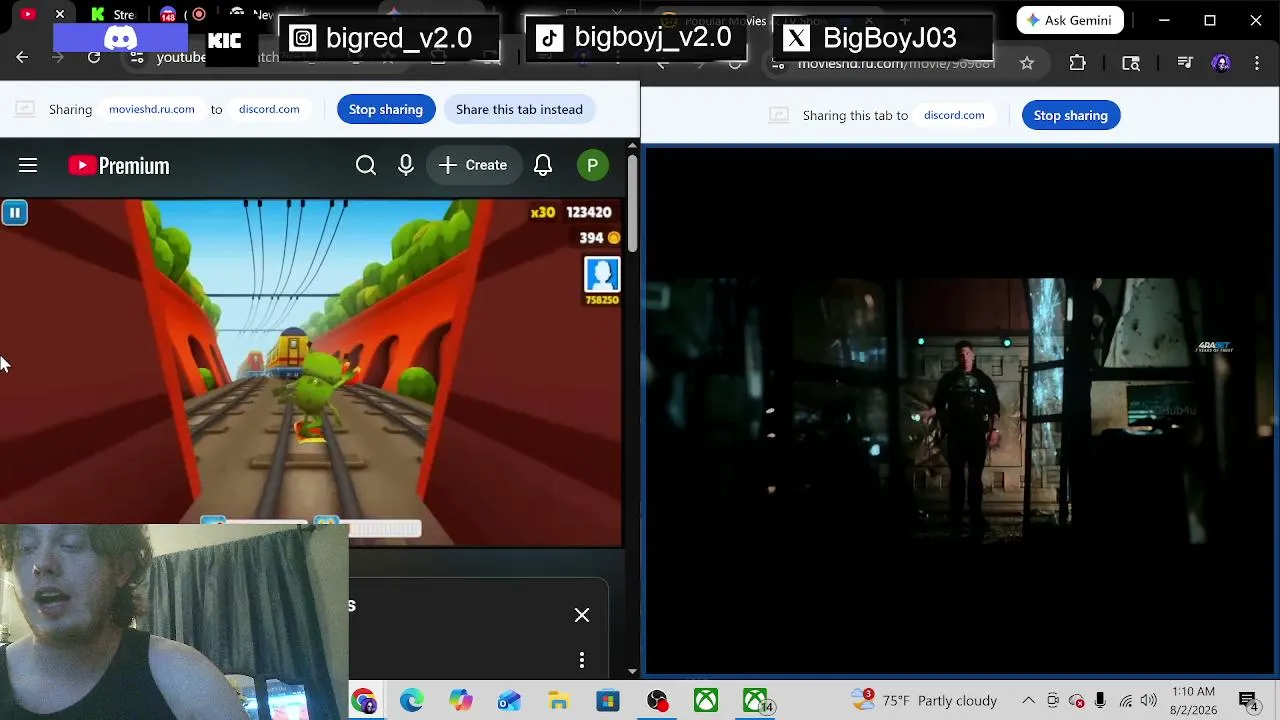Reload the left browser window page
The height and width of the screenshot is (720, 1280).
(x=94, y=57)
